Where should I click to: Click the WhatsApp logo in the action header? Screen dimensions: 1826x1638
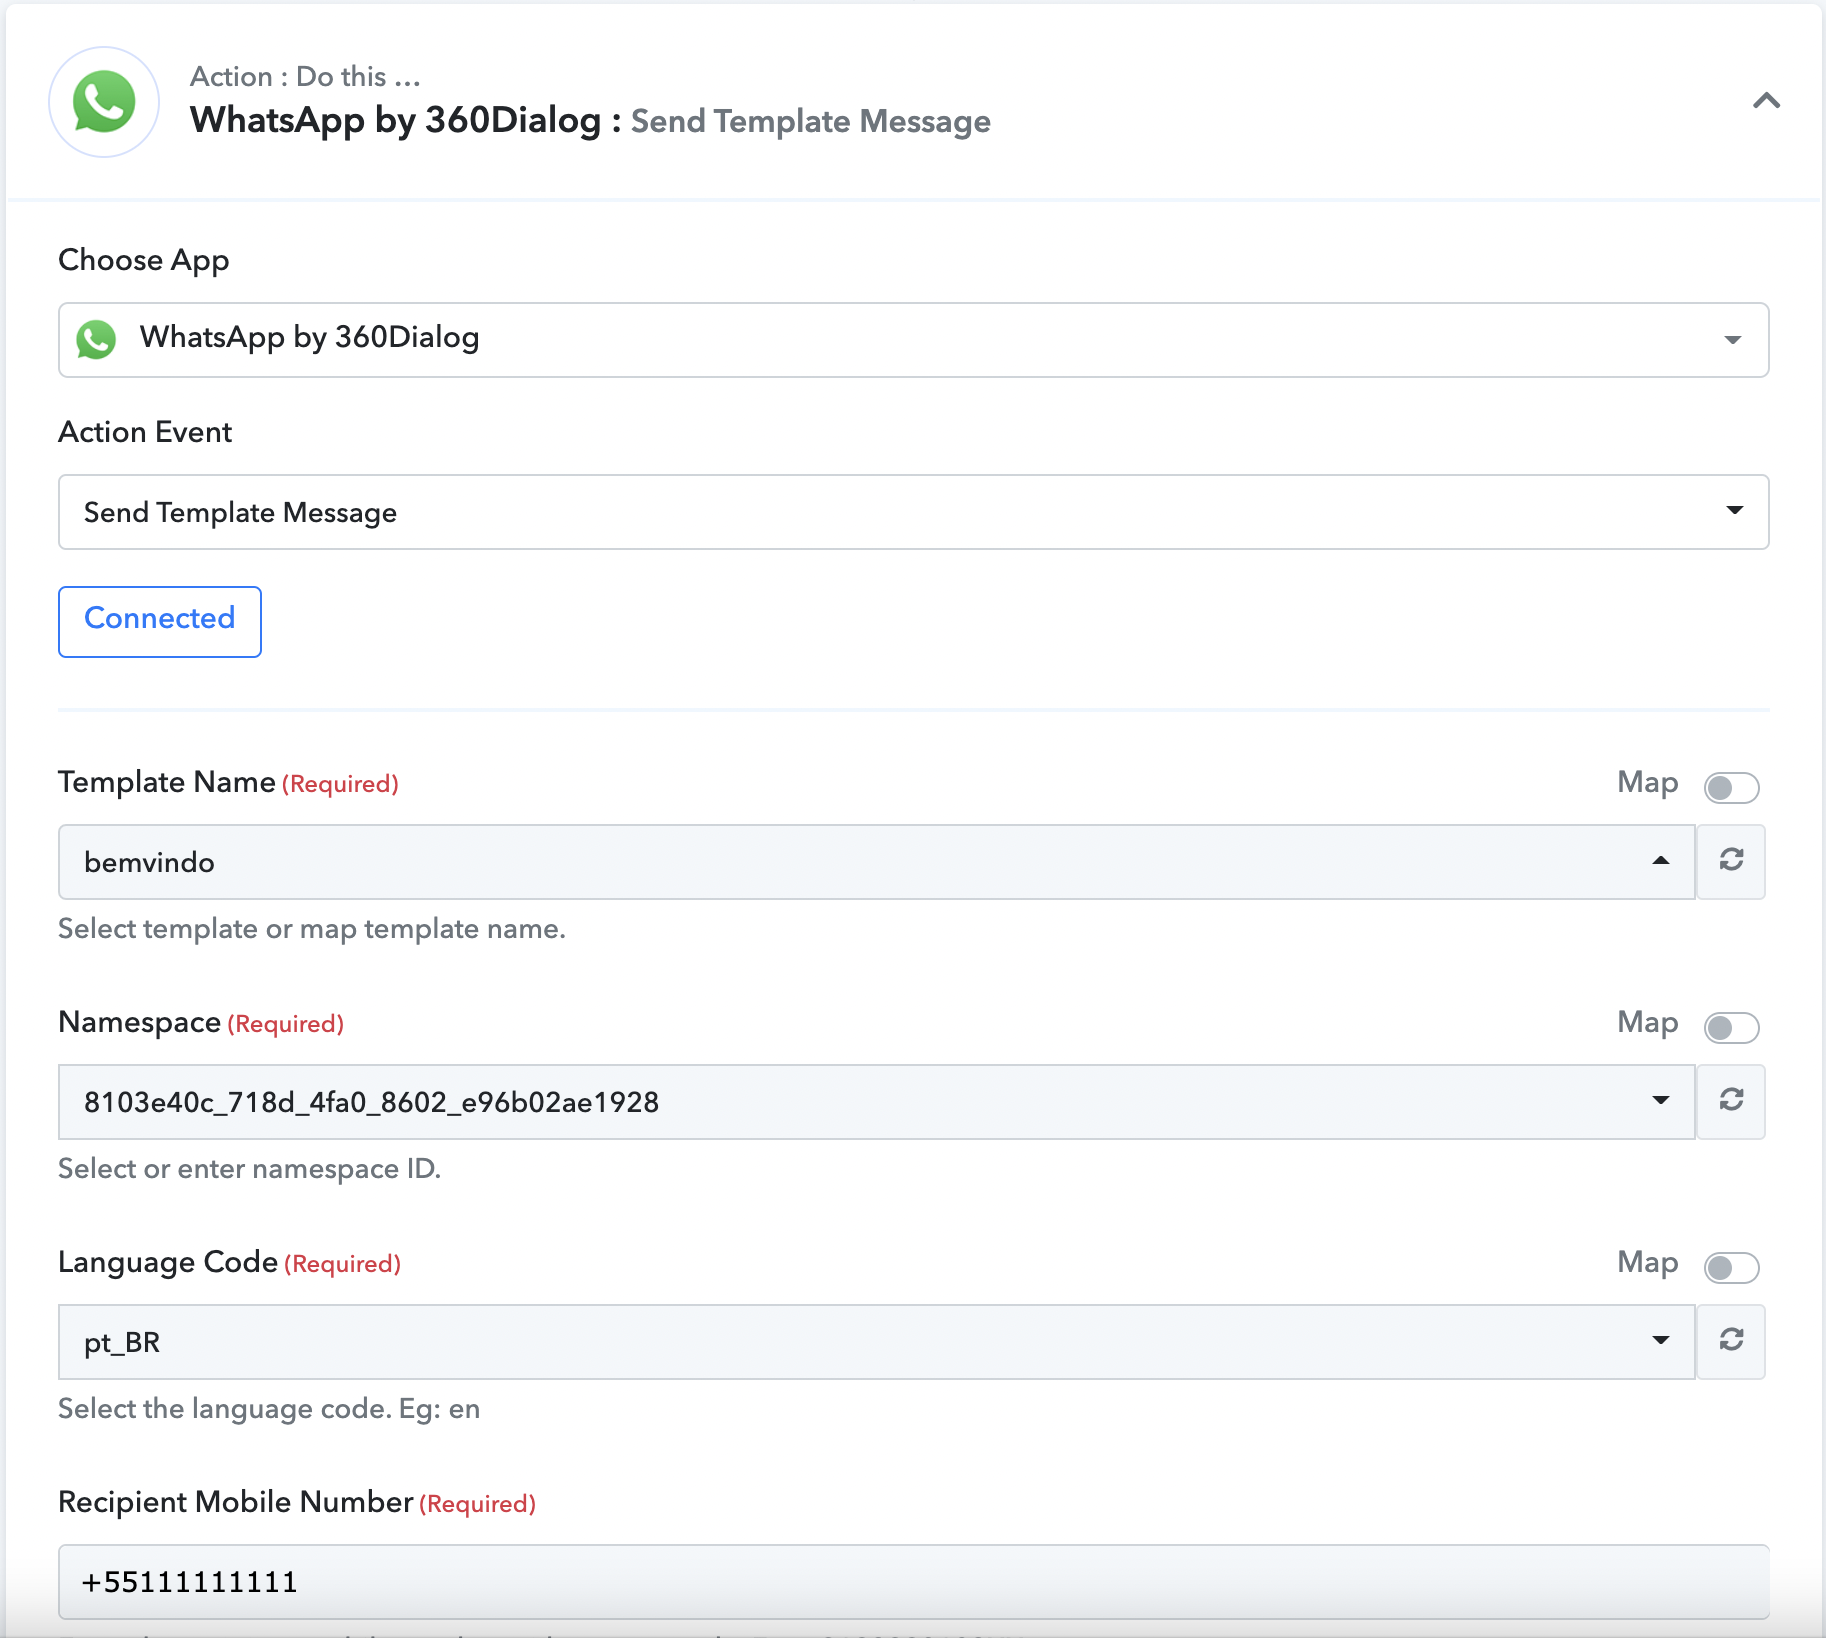[x=104, y=102]
